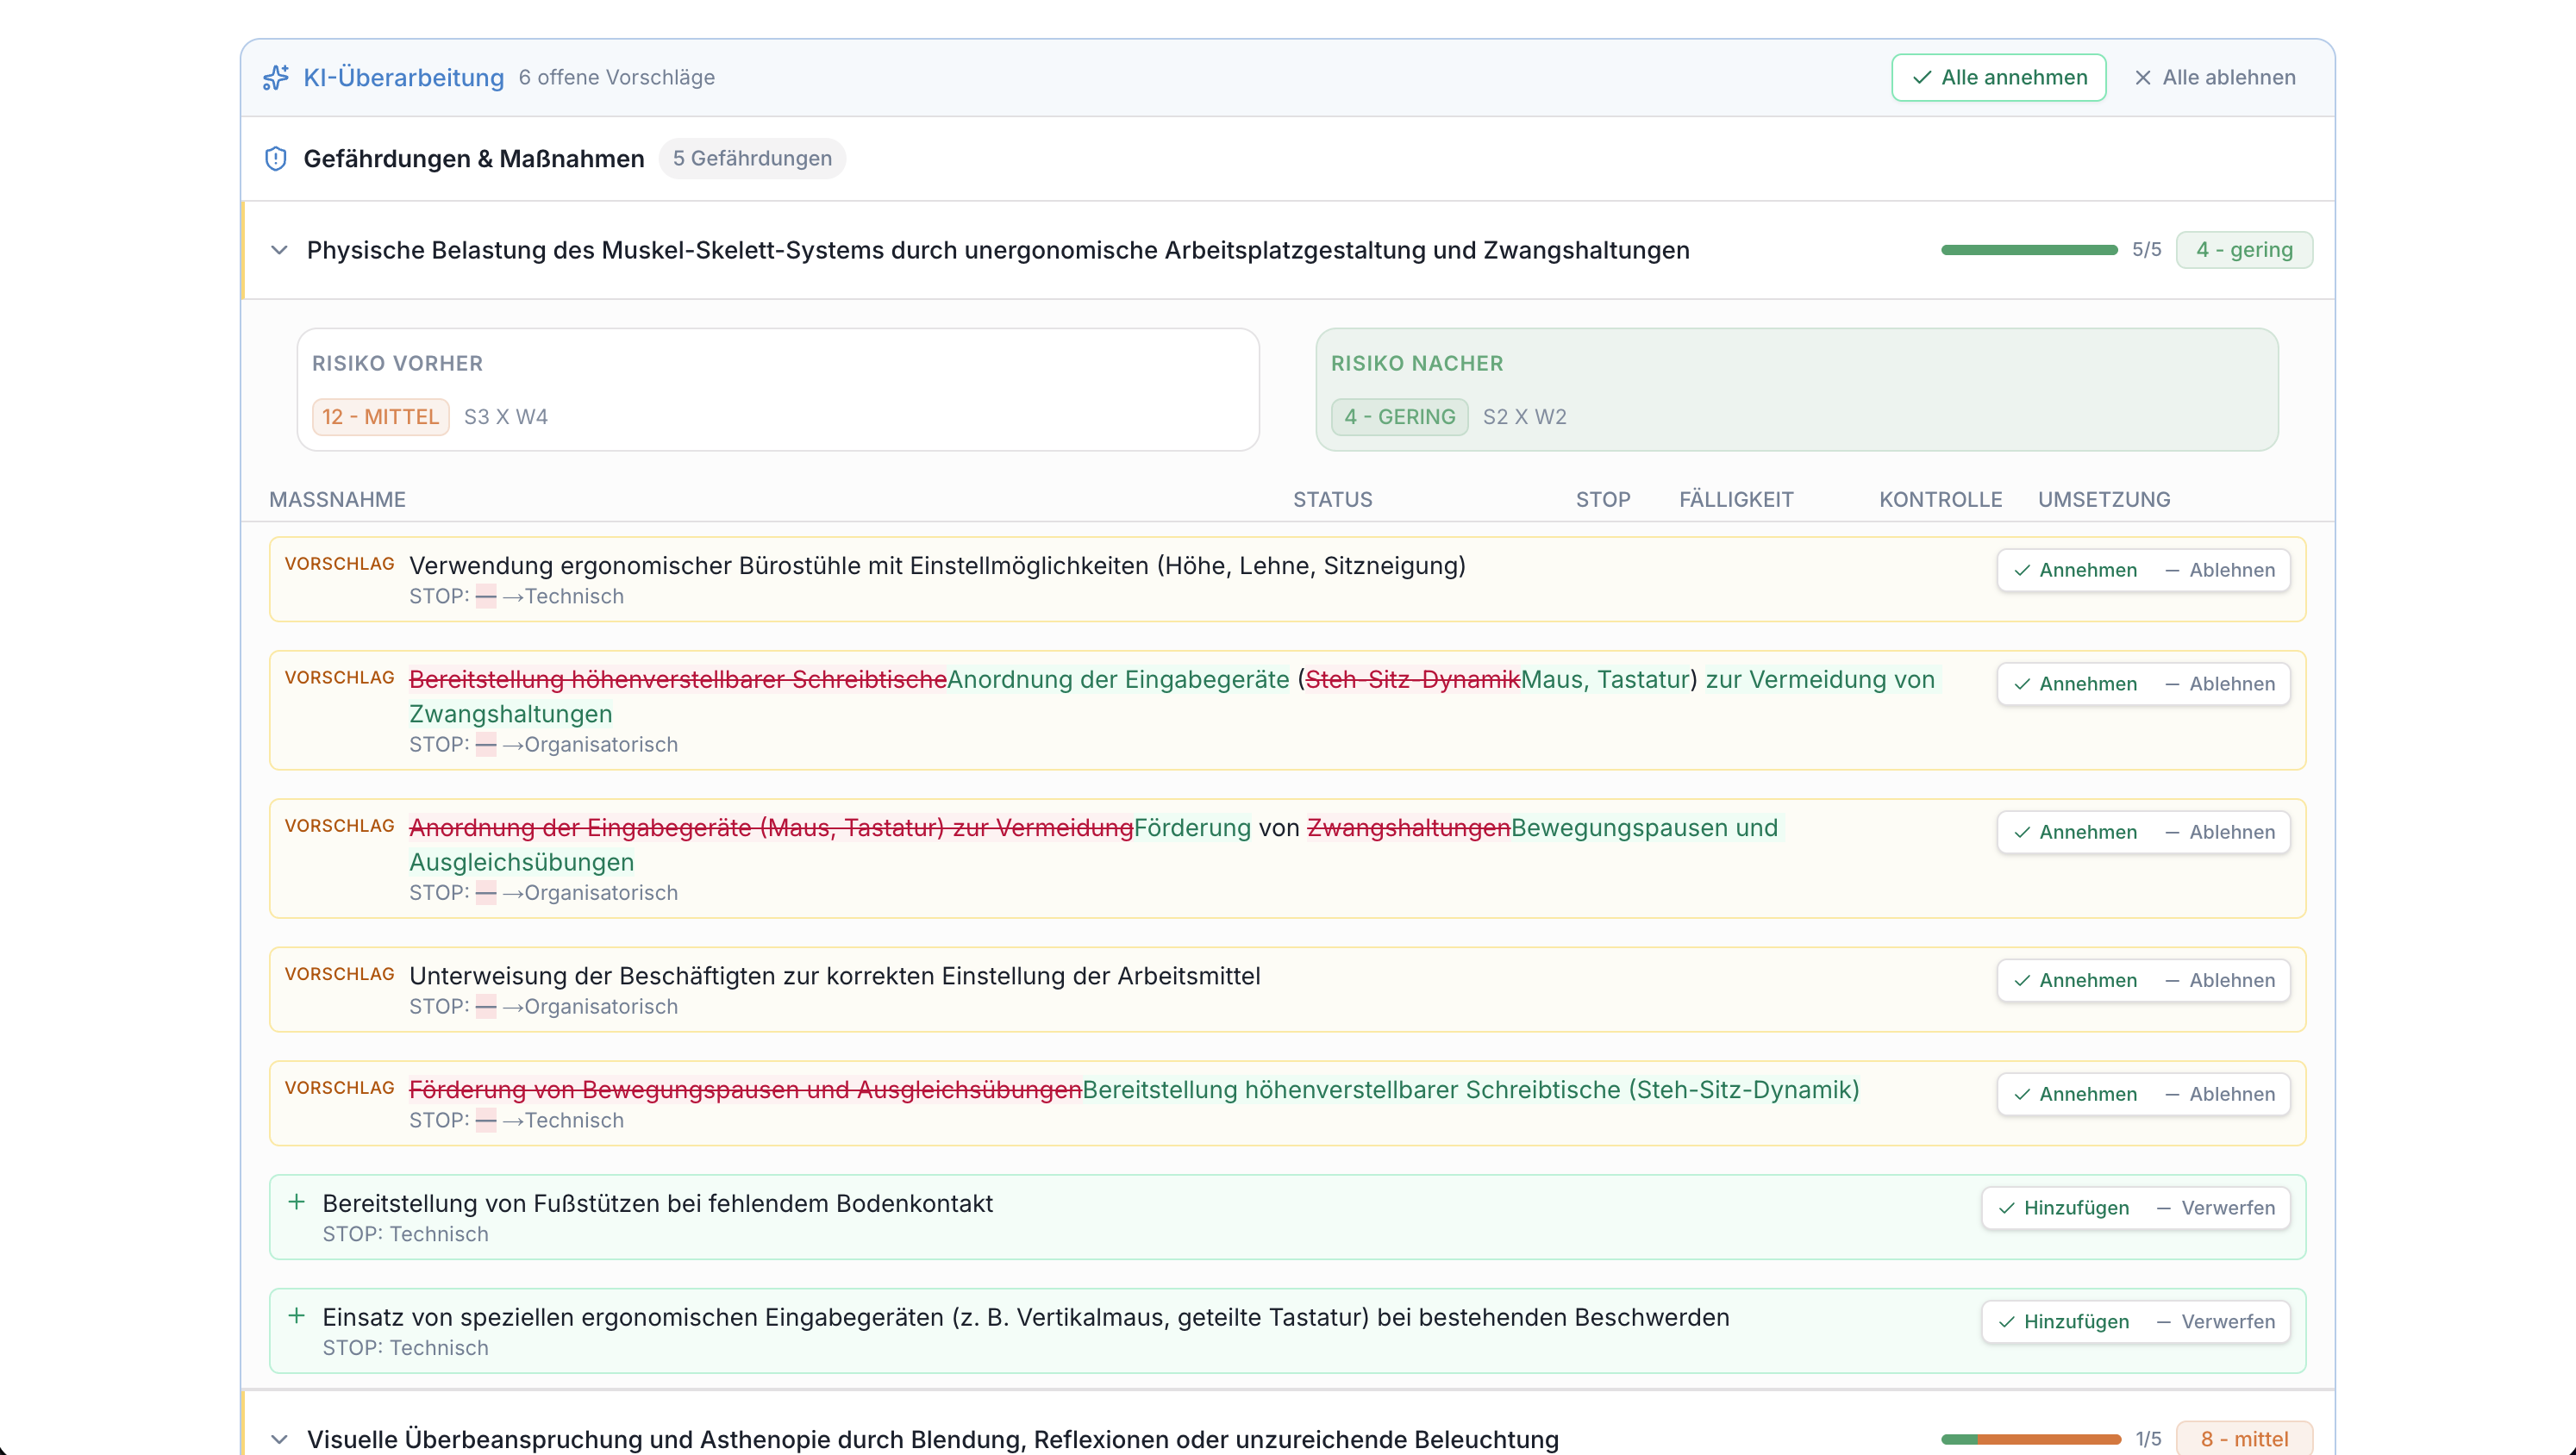This screenshot has height=1455, width=2576.
Task: Click the KI-Überarbeitung sparkle icon
Action: [276, 77]
